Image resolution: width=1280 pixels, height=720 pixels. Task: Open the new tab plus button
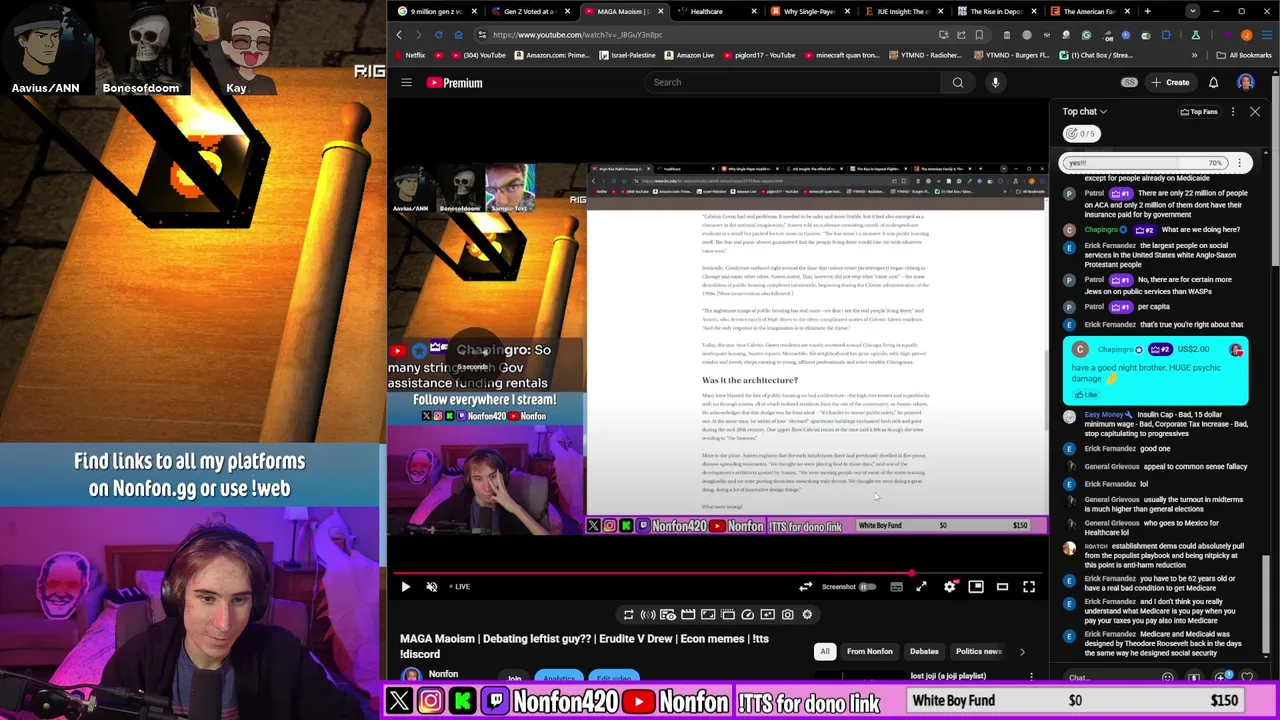pos(1147,12)
